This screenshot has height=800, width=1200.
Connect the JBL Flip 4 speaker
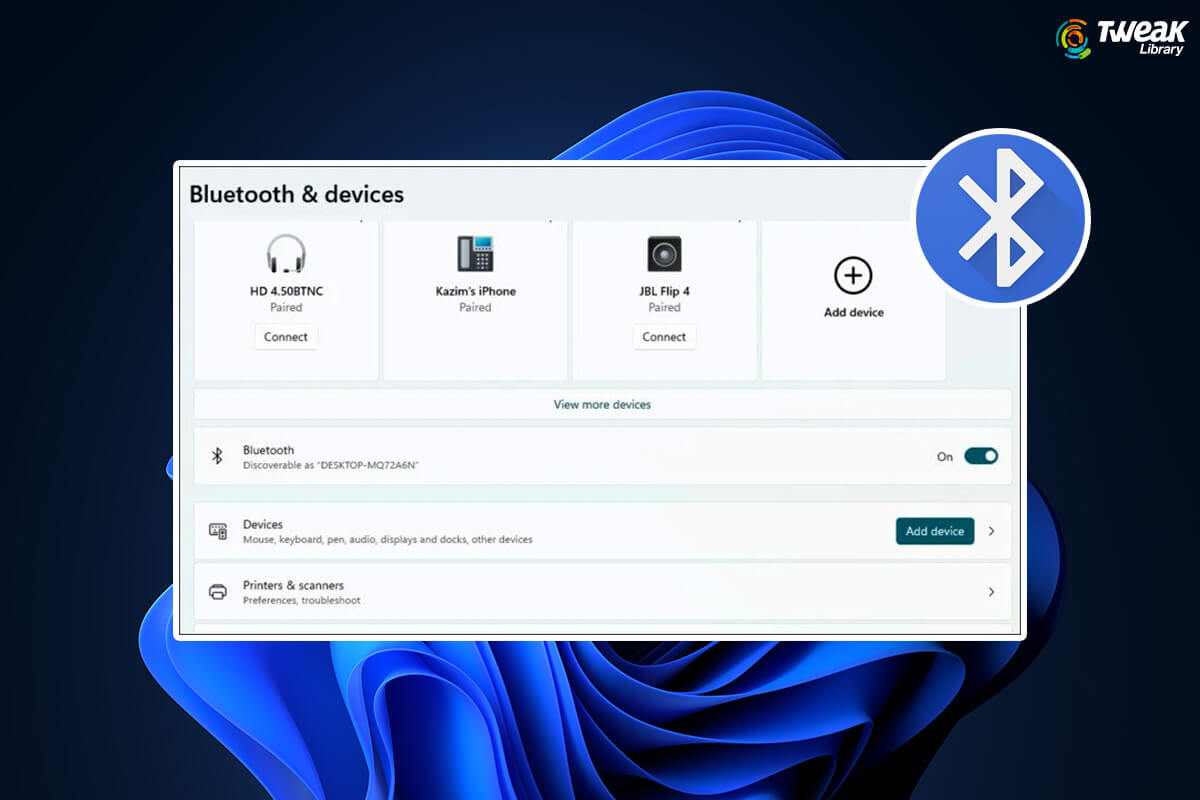(x=664, y=337)
